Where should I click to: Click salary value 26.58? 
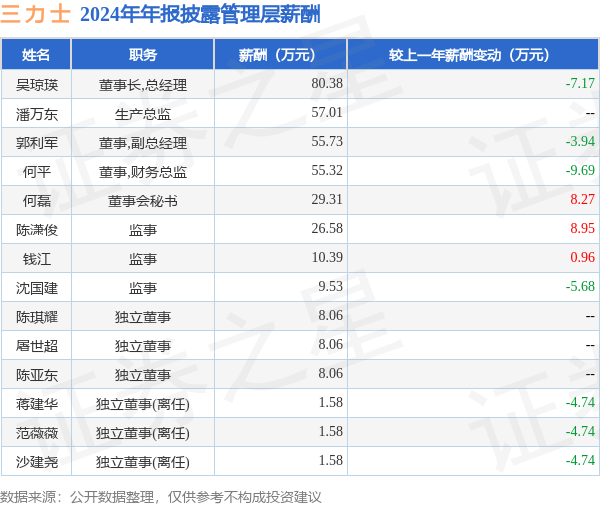tap(327, 229)
